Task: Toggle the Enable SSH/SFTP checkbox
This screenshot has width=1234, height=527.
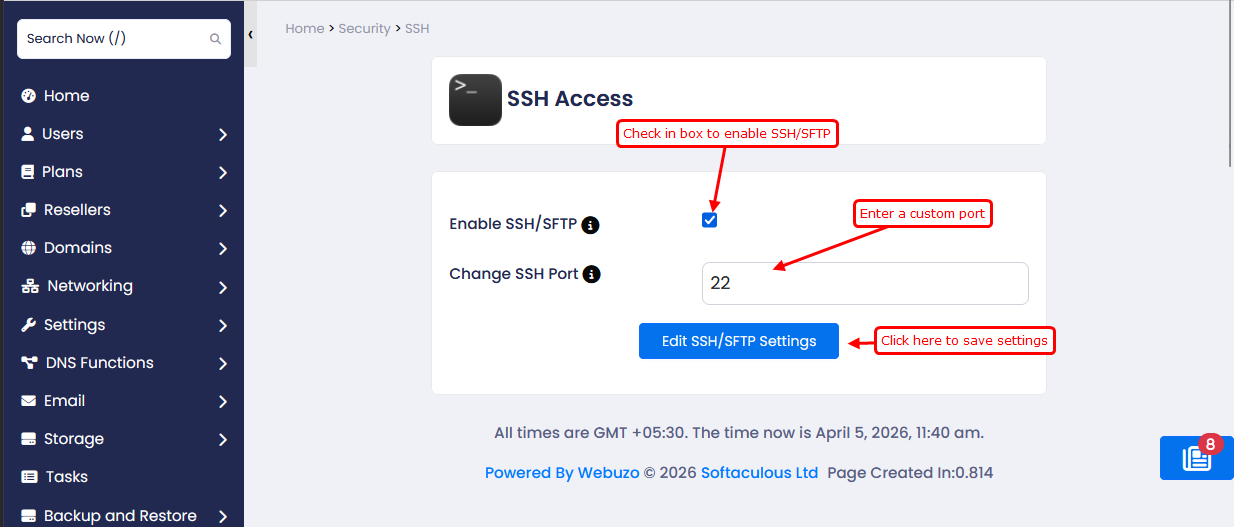Action: coord(709,220)
